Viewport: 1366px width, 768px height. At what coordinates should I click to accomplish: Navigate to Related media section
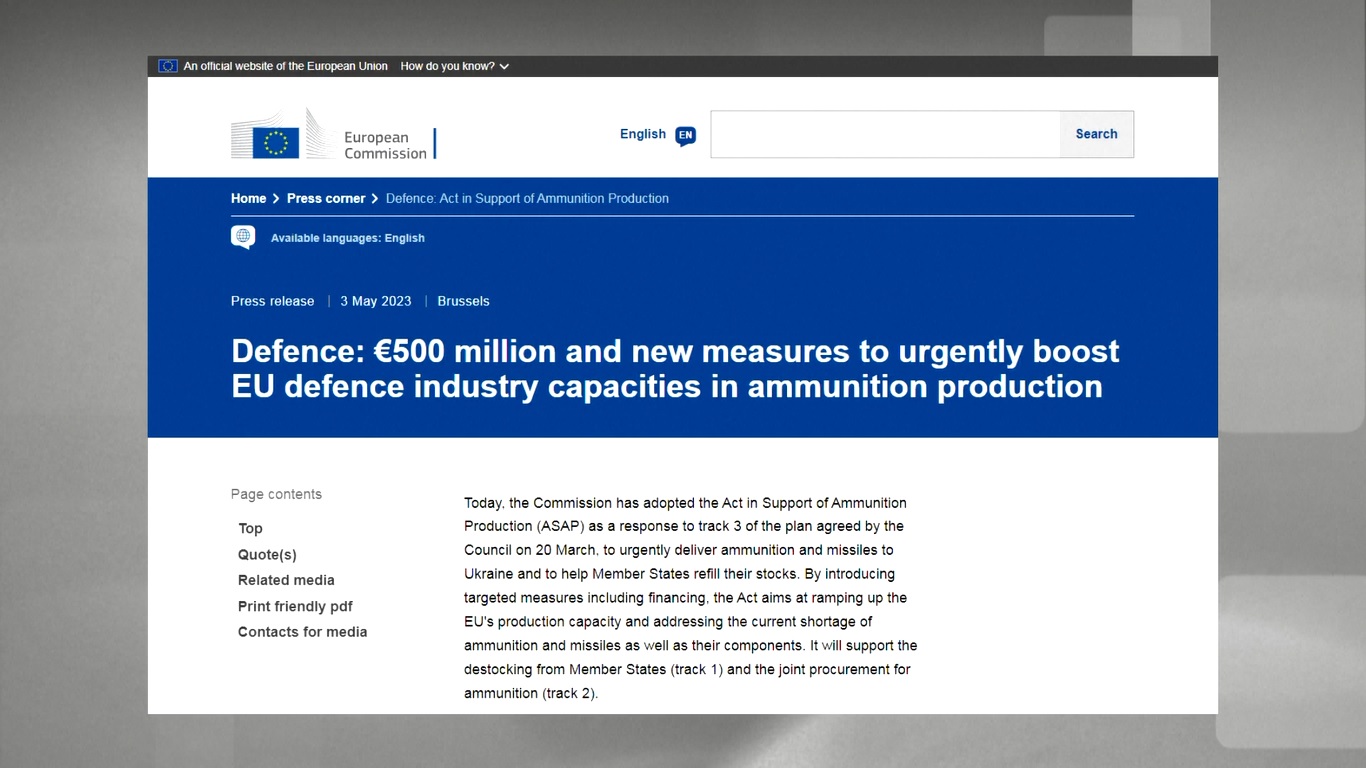pos(286,580)
